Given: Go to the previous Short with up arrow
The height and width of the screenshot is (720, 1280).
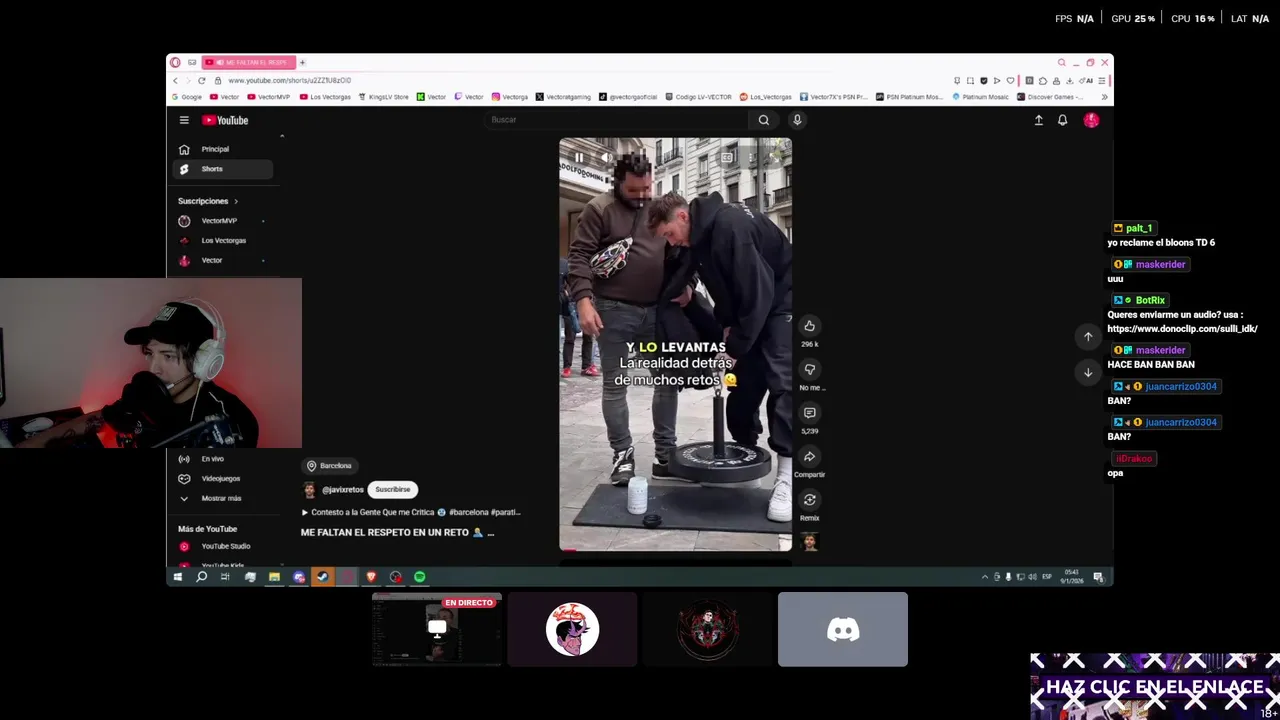Looking at the screenshot, I should (1088, 337).
